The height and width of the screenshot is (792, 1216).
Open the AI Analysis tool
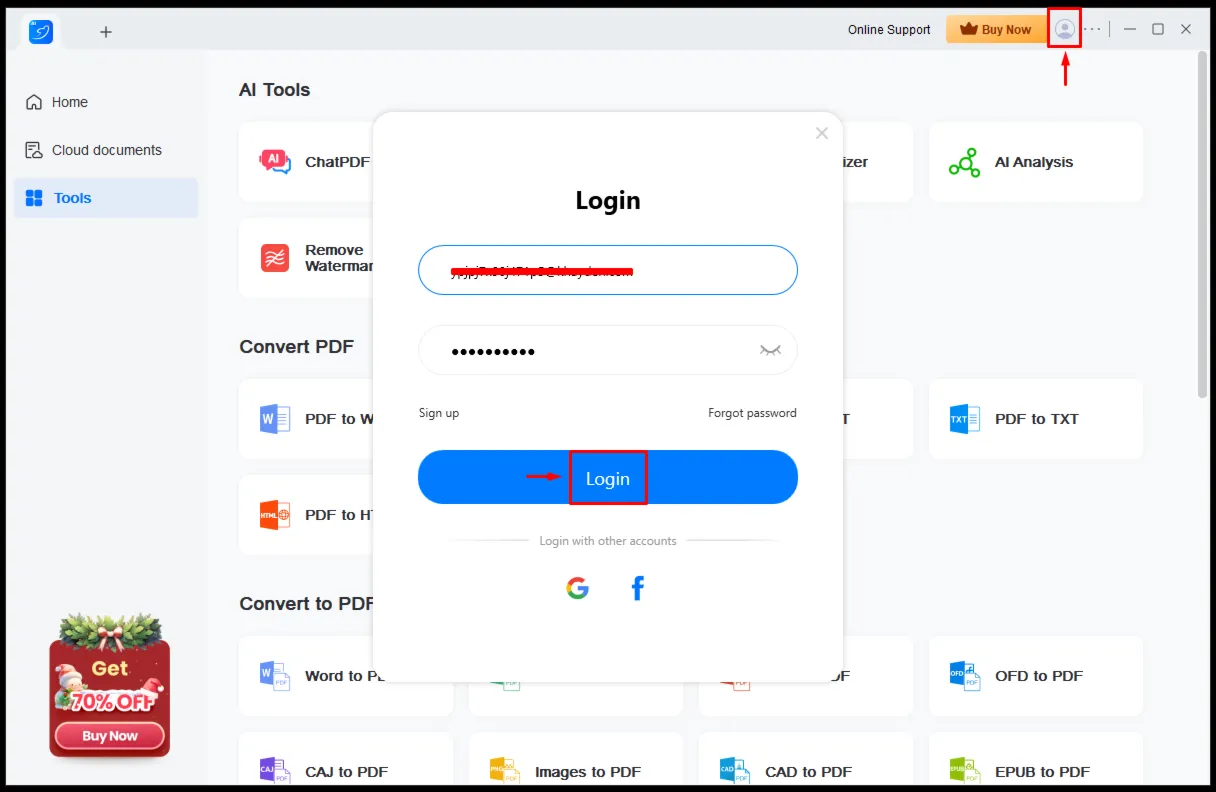[x=1036, y=162]
